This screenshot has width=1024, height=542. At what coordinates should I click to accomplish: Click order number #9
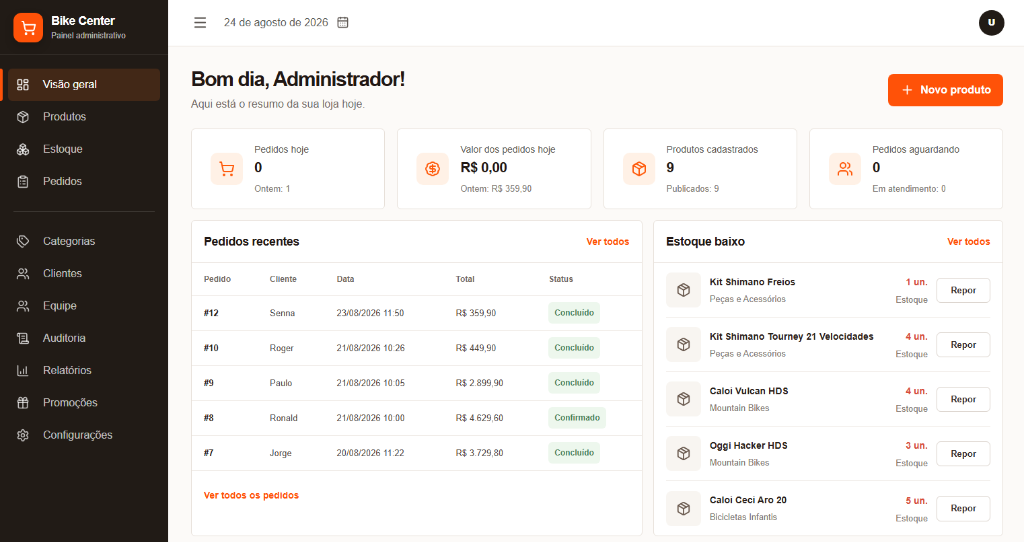[208, 383]
